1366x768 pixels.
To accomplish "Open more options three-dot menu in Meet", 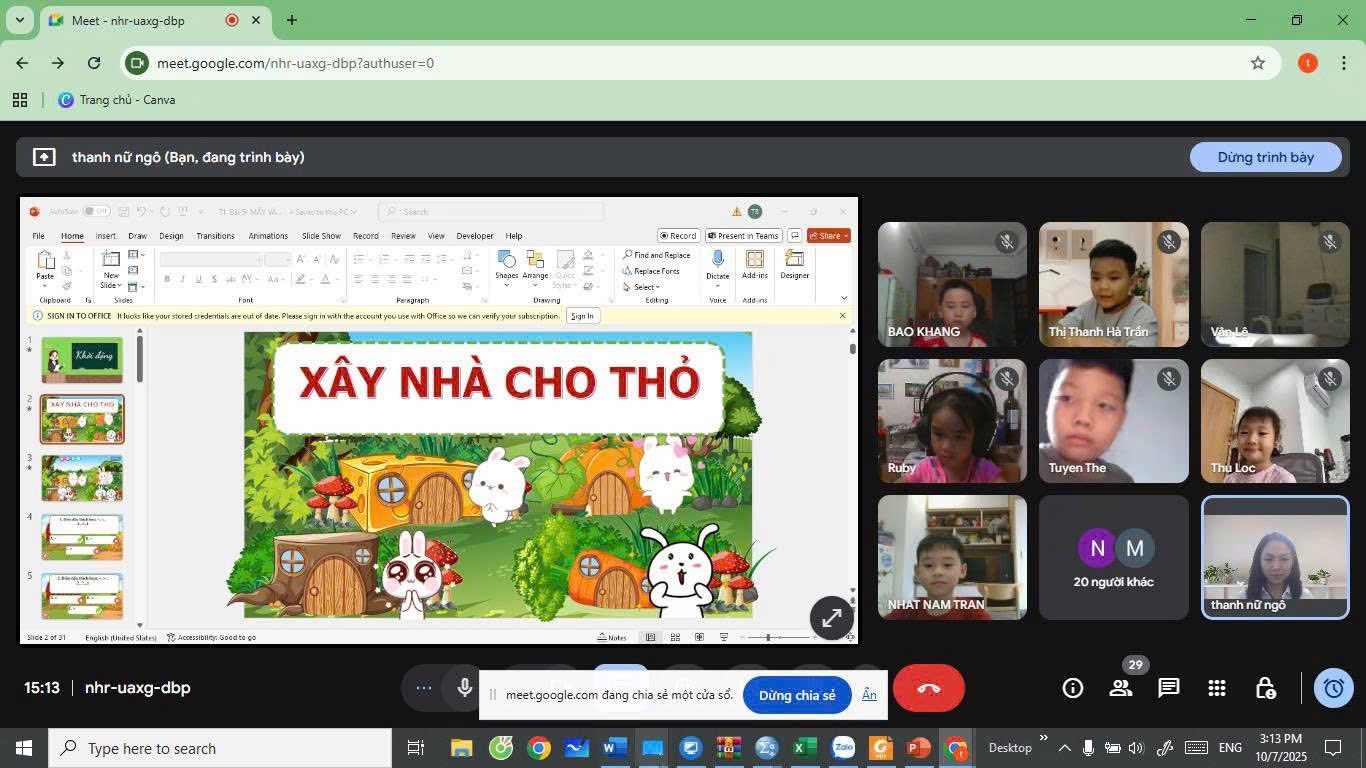I will click(x=424, y=688).
